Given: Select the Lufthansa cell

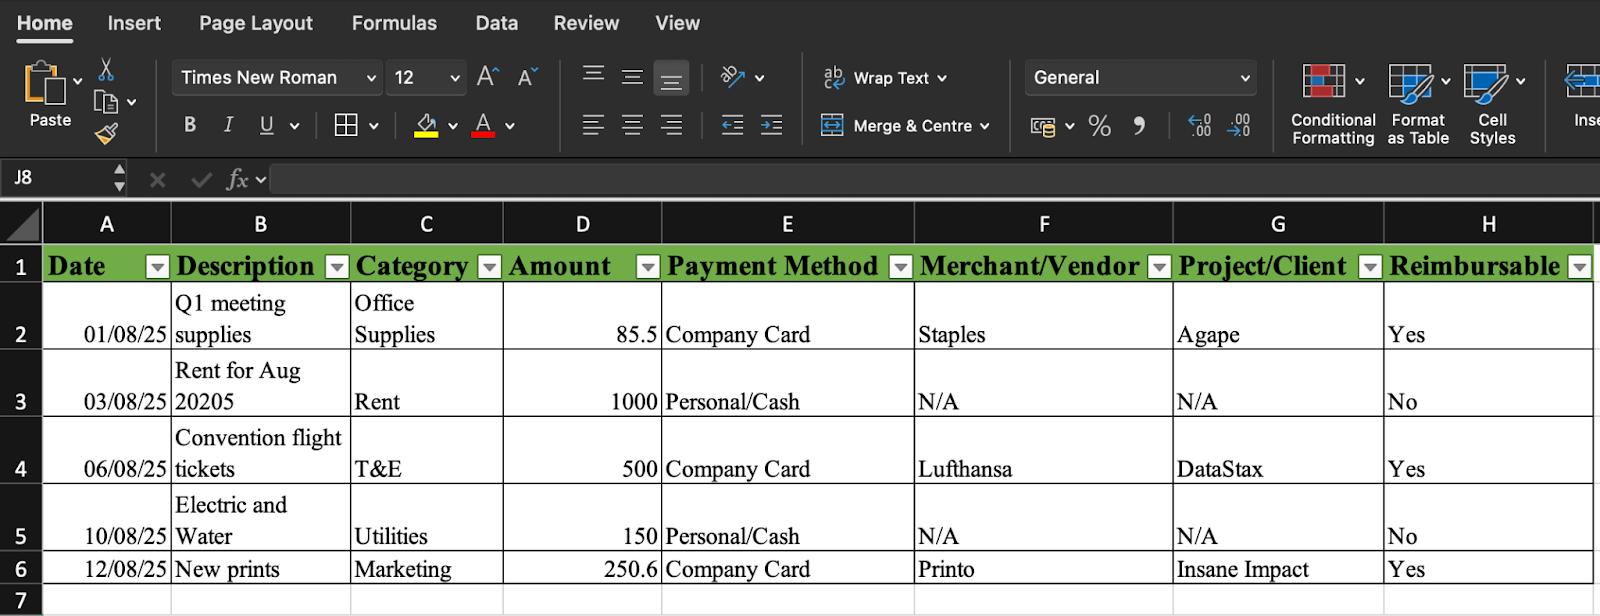Looking at the screenshot, I should (1043, 451).
